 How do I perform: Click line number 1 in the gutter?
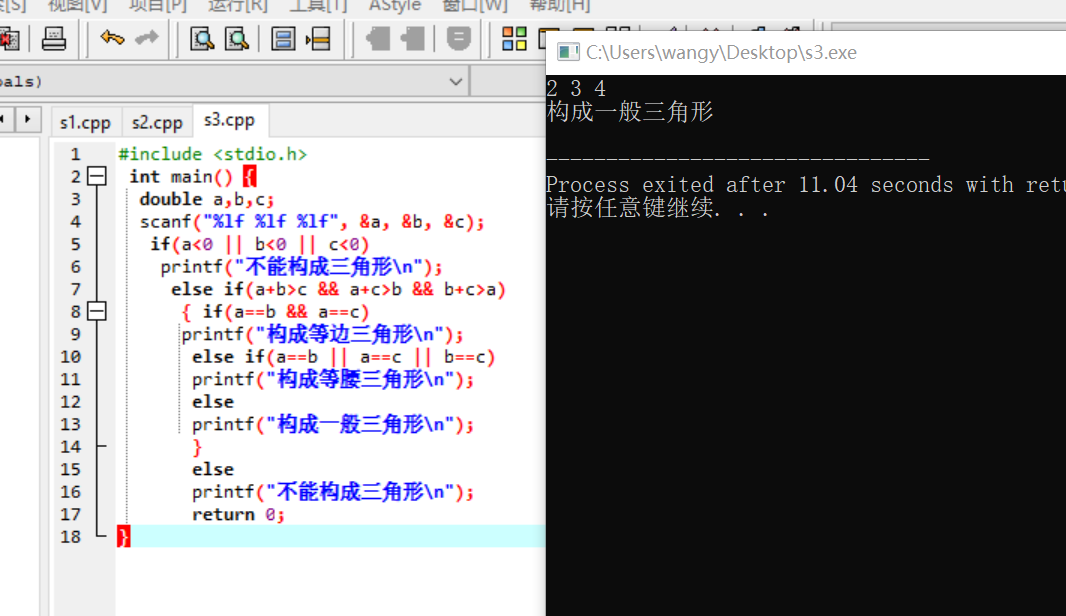(75, 154)
